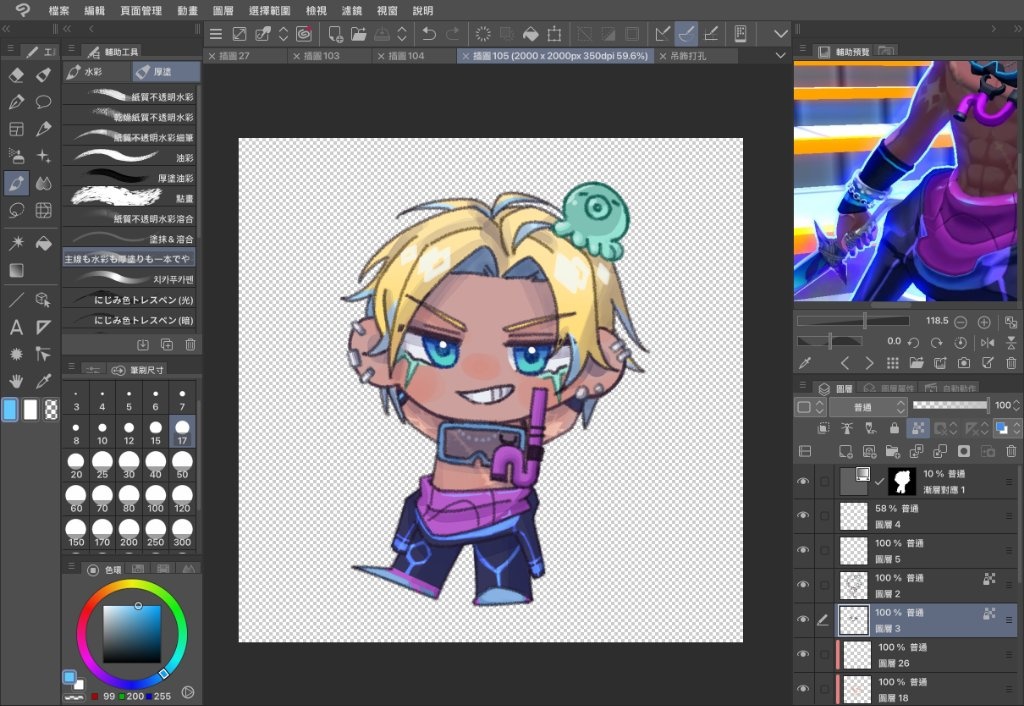This screenshot has width=1024, height=706.
Task: Open the layer color dropdown with blue squares
Action: [1006, 428]
